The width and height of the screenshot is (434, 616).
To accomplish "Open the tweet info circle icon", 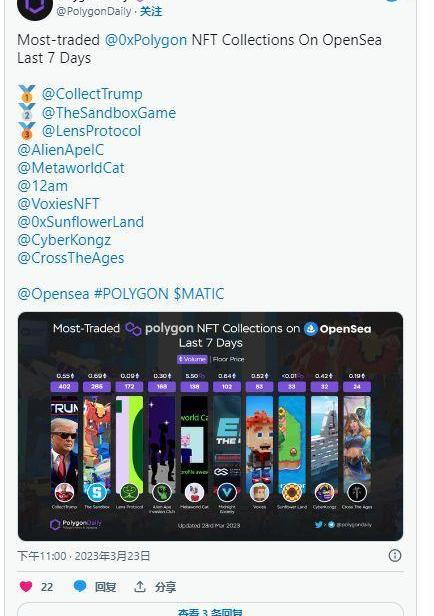I will 395,556.
